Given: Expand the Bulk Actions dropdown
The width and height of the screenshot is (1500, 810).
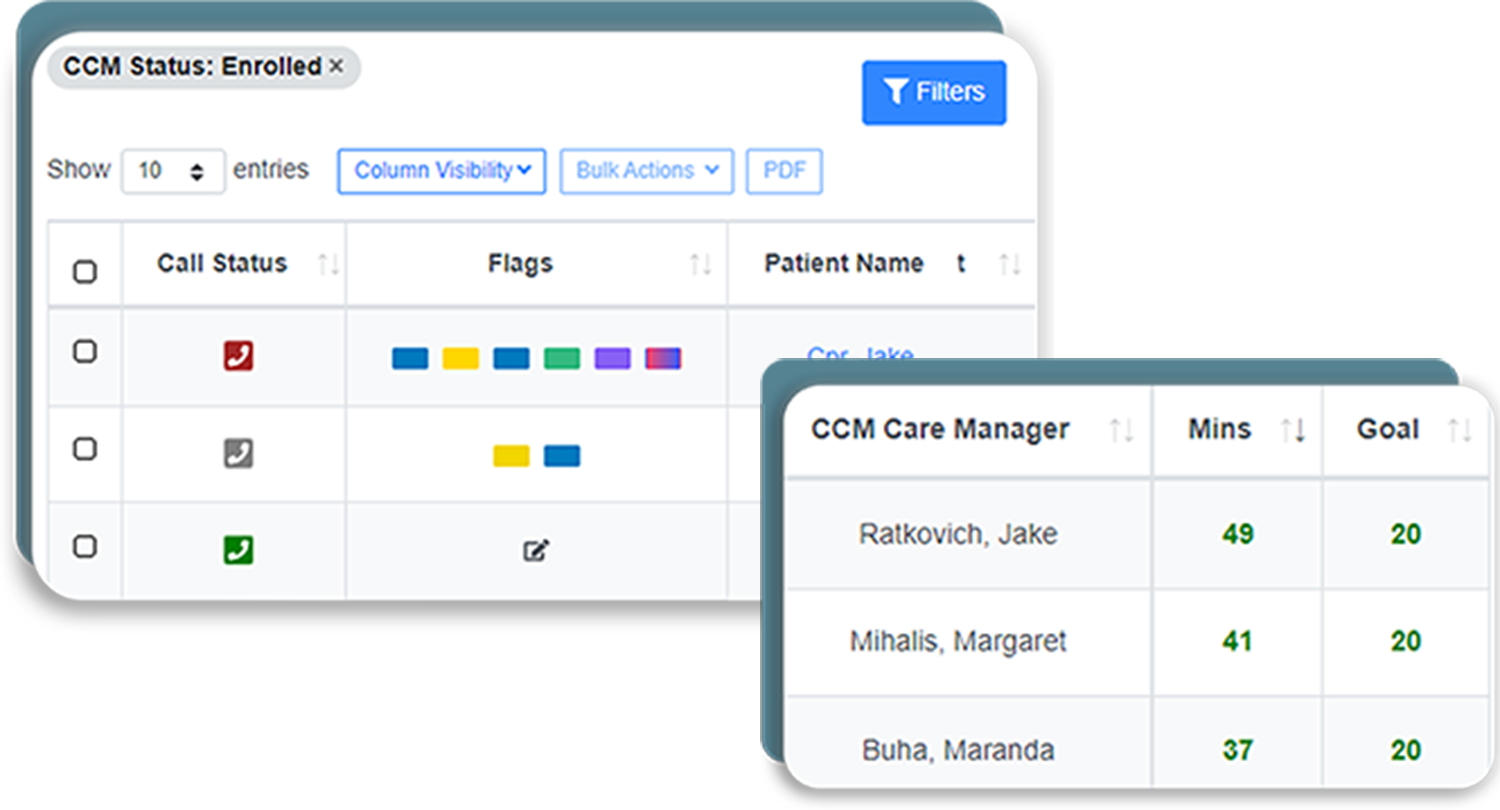Looking at the screenshot, I should pyautogui.click(x=646, y=171).
